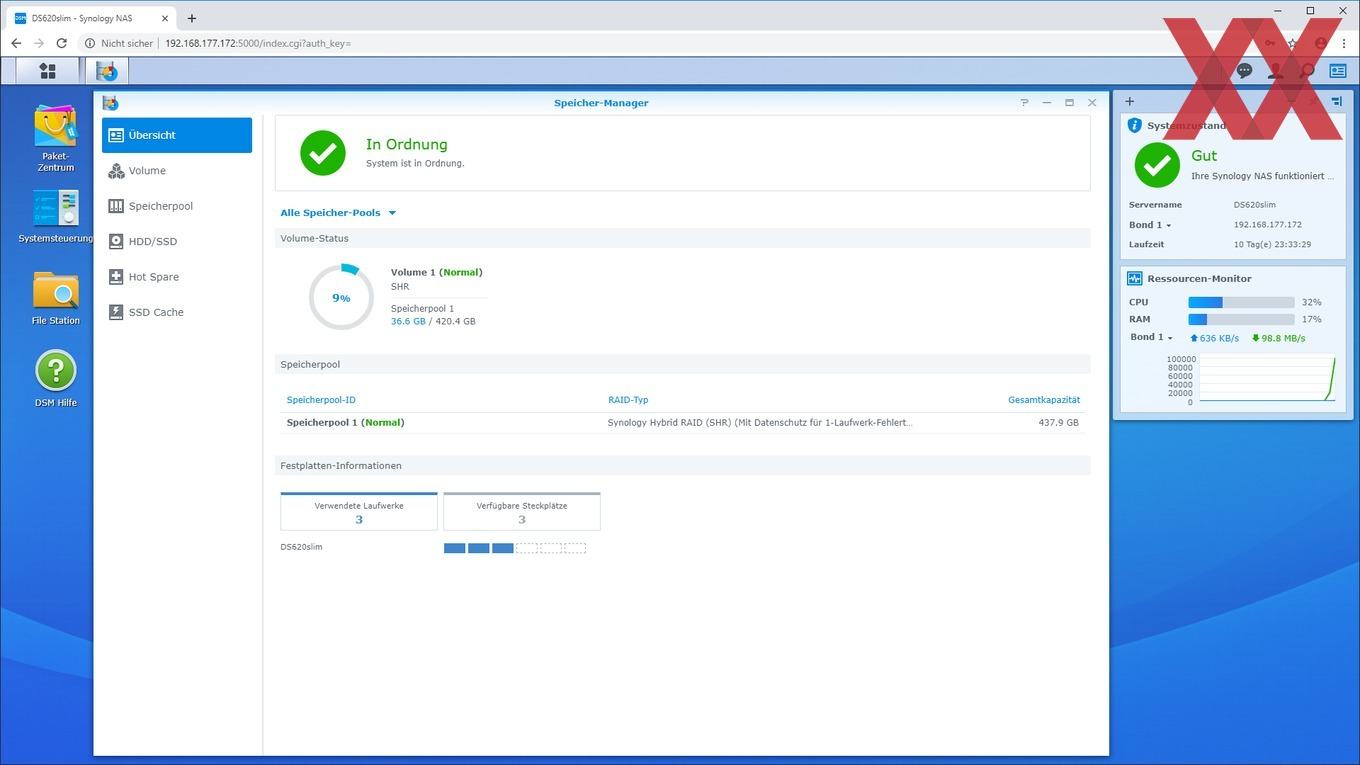Select Verfügbare Steckplätze tab
This screenshot has height=765, width=1360.
coord(522,512)
